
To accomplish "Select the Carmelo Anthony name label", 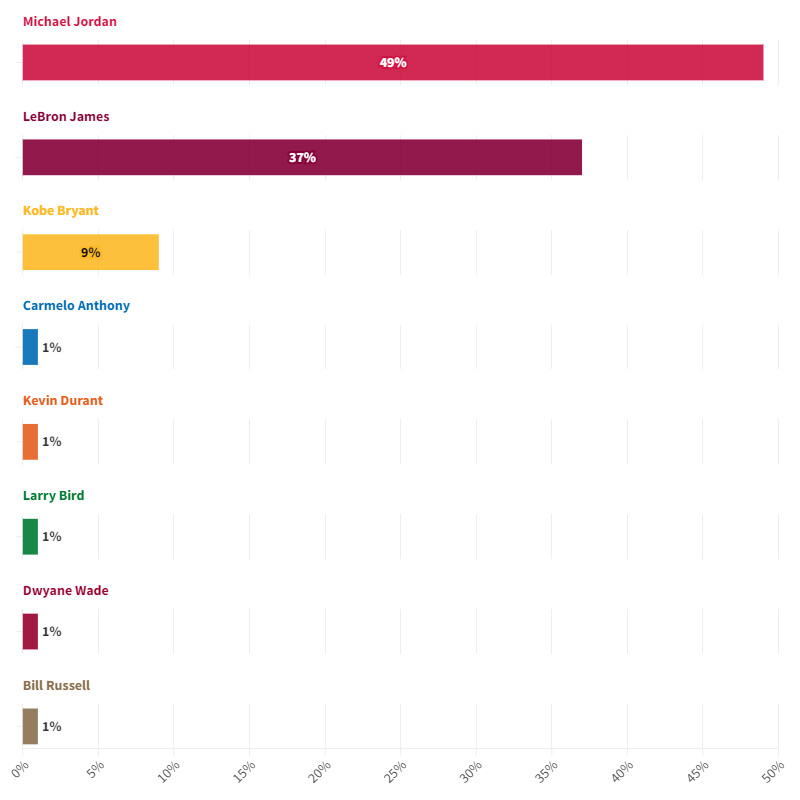I will 76,306.
